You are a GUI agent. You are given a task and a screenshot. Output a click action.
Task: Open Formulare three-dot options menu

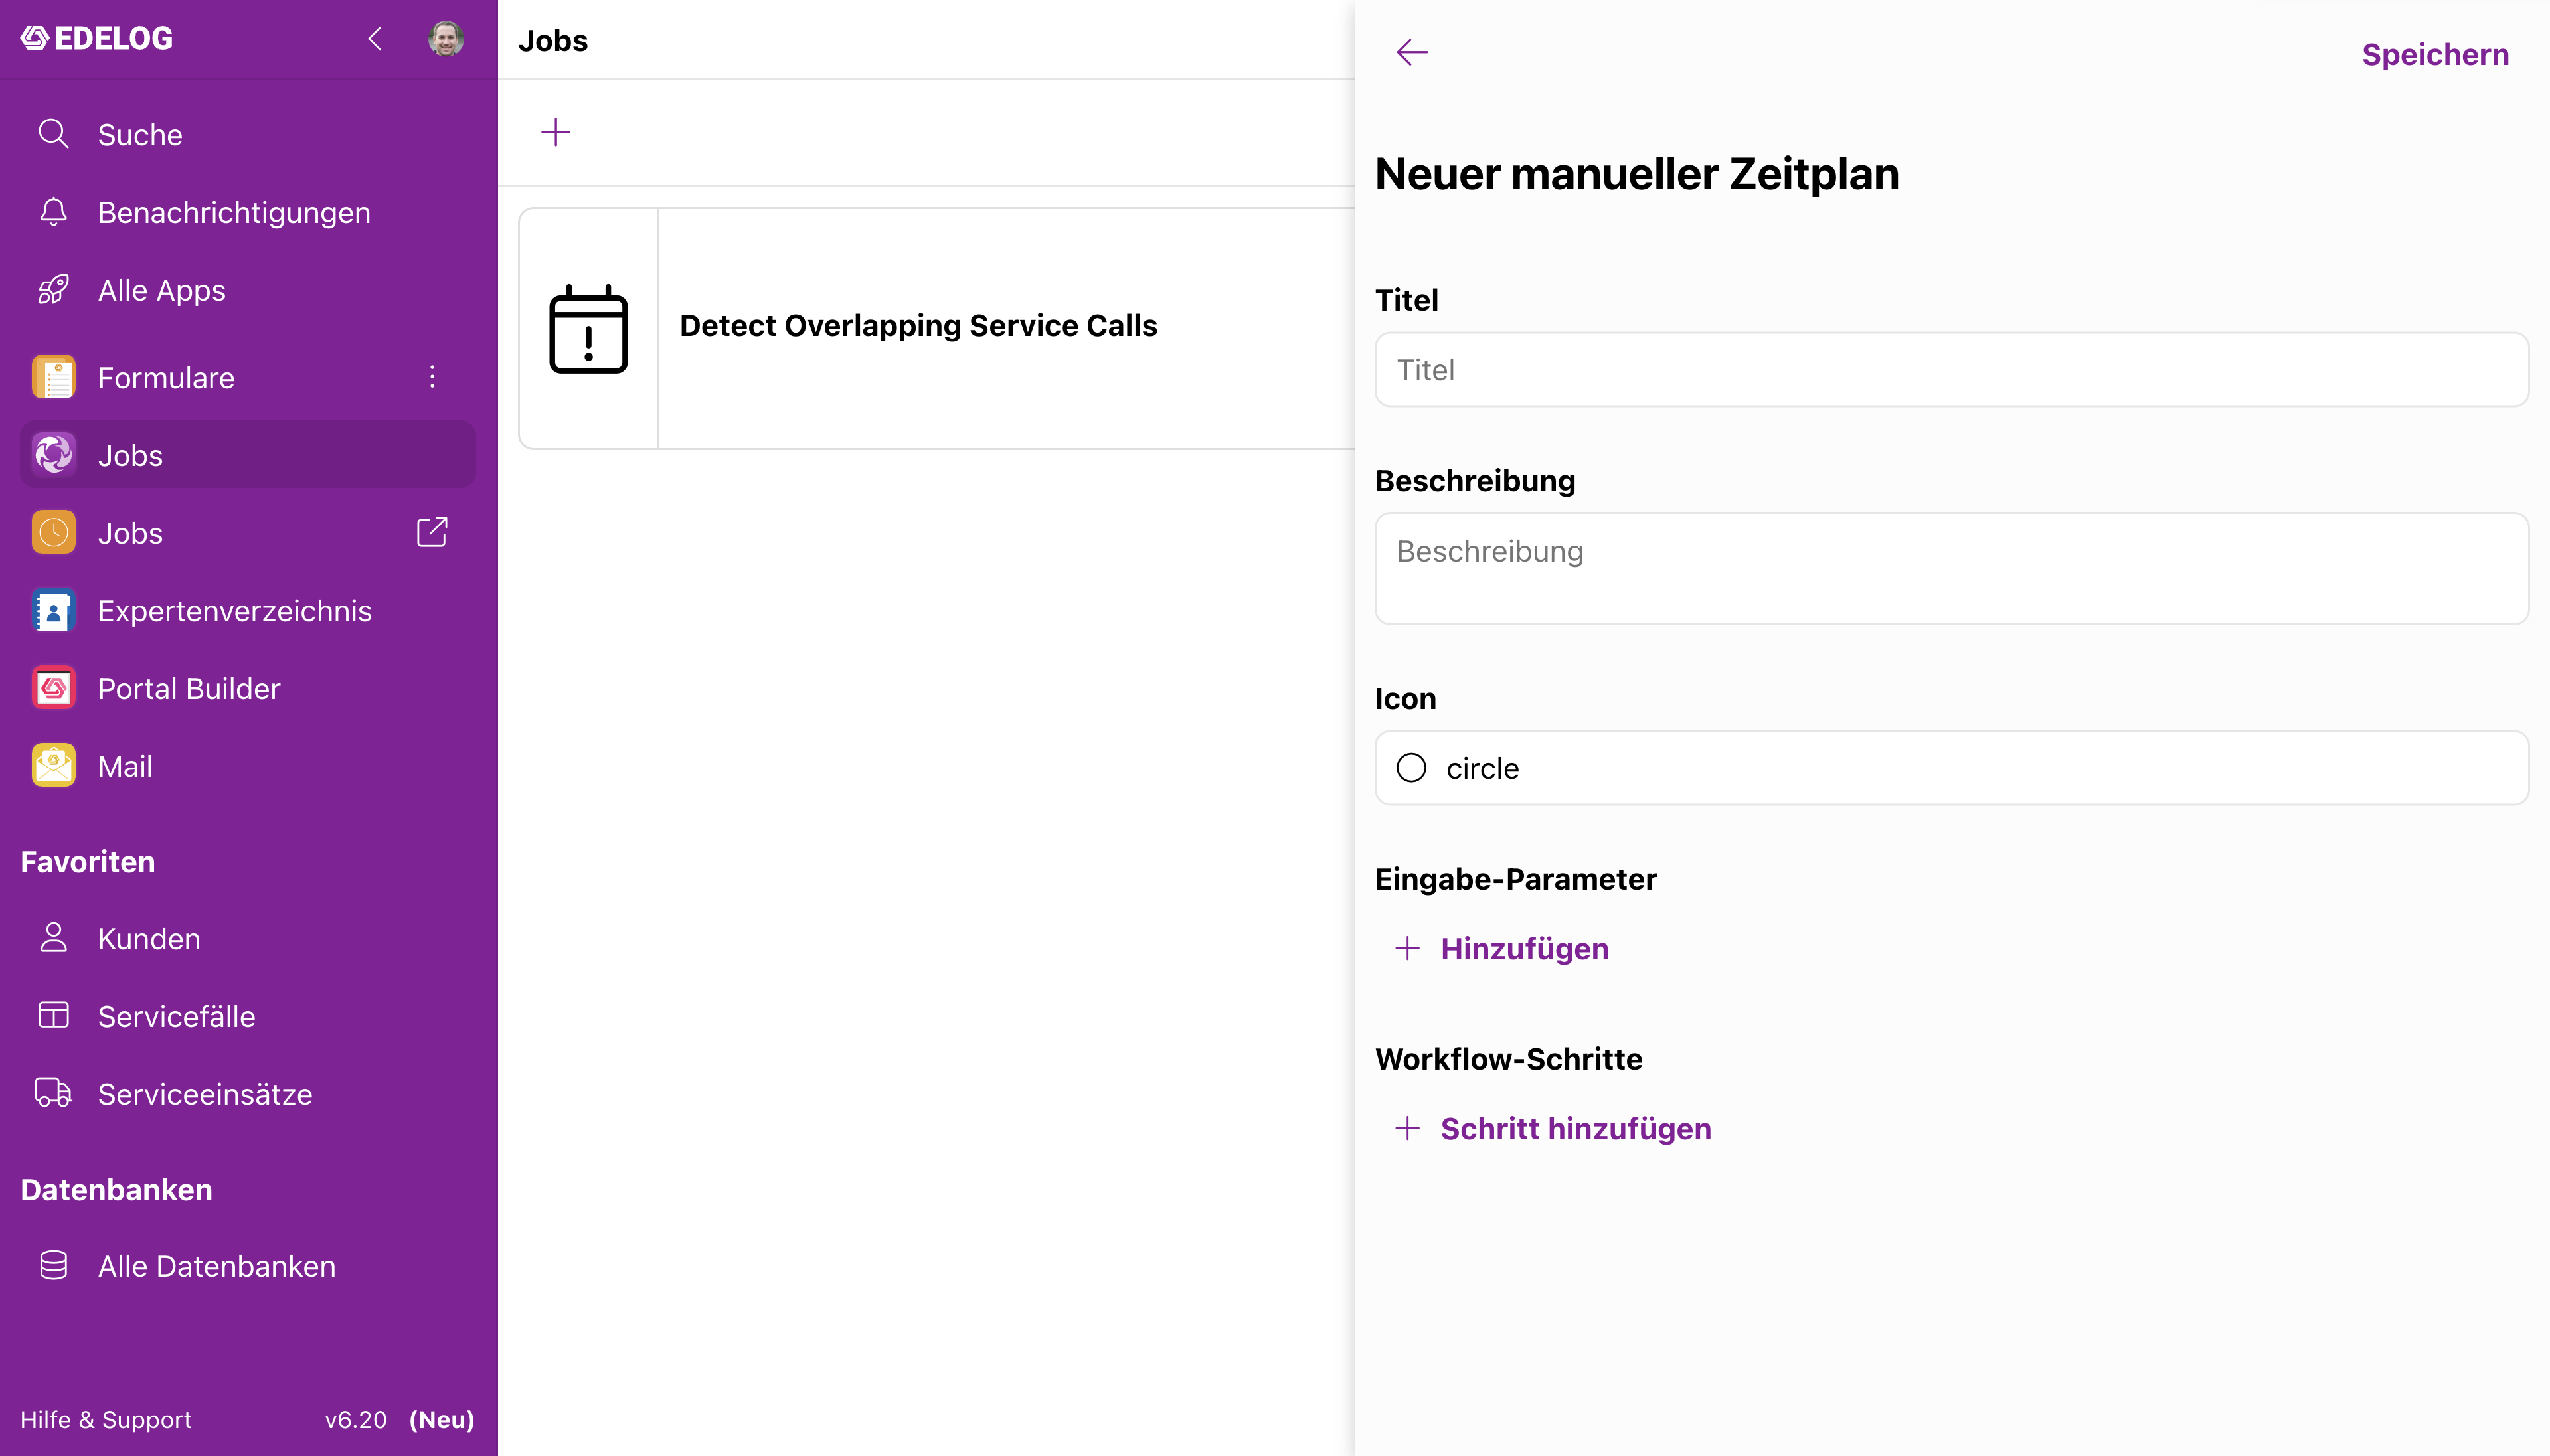click(432, 376)
